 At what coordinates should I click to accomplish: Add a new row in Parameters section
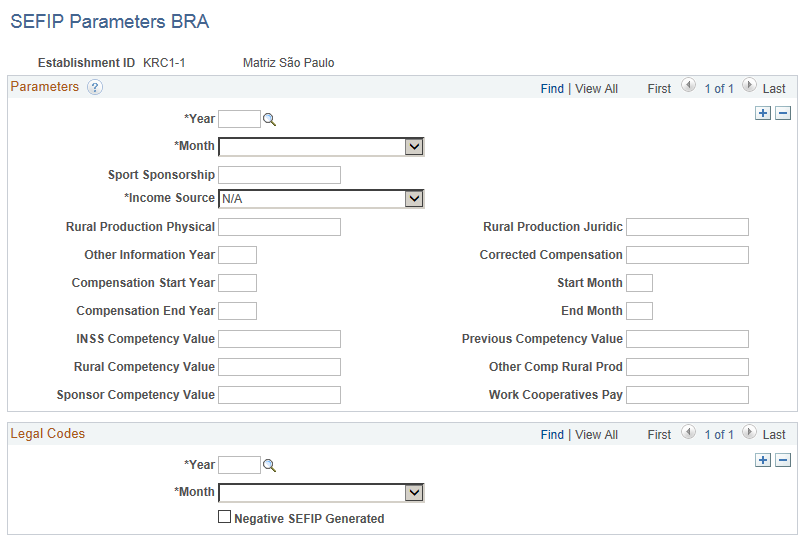click(x=763, y=113)
